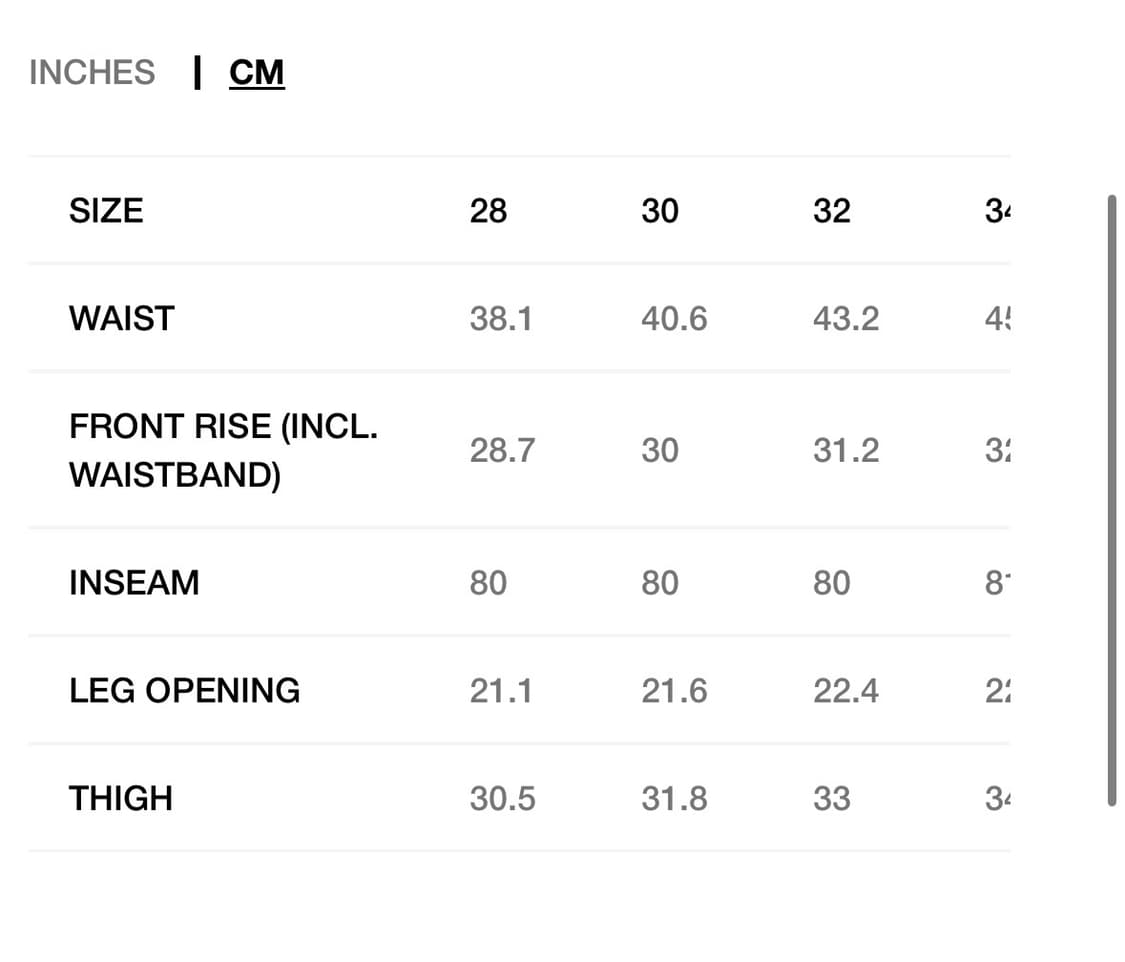
Task: Select the CM unit option
Action: [257, 73]
